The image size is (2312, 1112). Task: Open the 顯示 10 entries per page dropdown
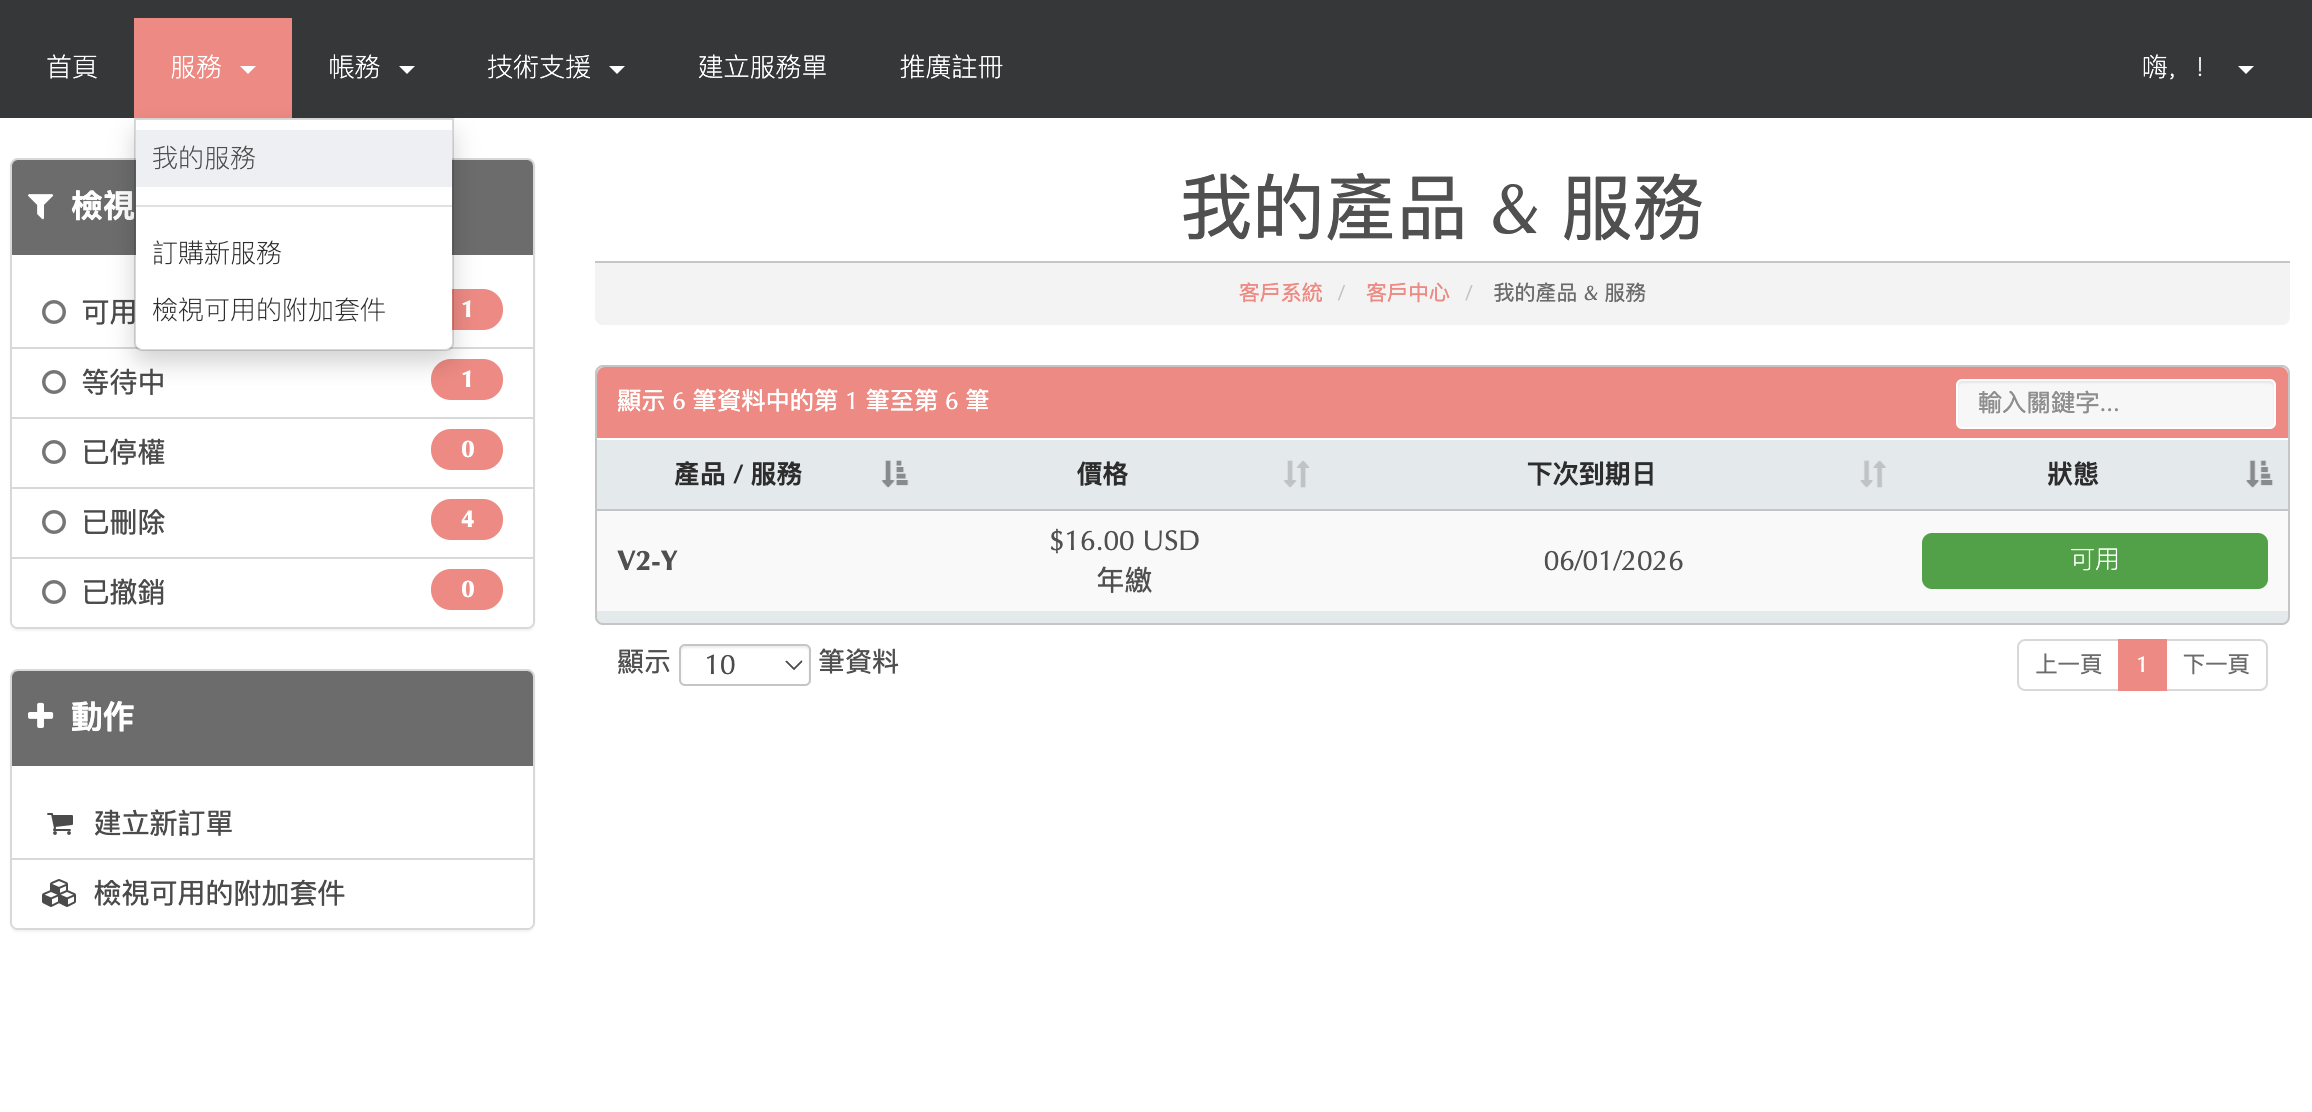[744, 665]
